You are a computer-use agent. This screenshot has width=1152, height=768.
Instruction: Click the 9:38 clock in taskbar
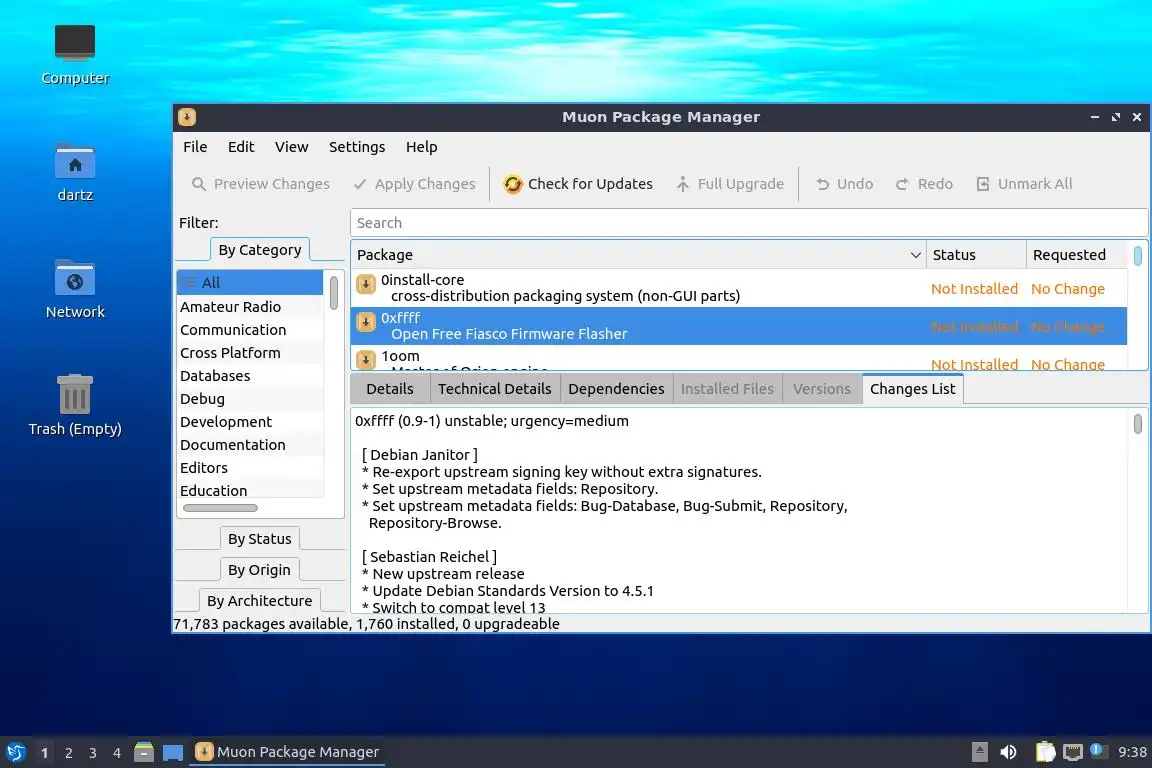click(1132, 752)
